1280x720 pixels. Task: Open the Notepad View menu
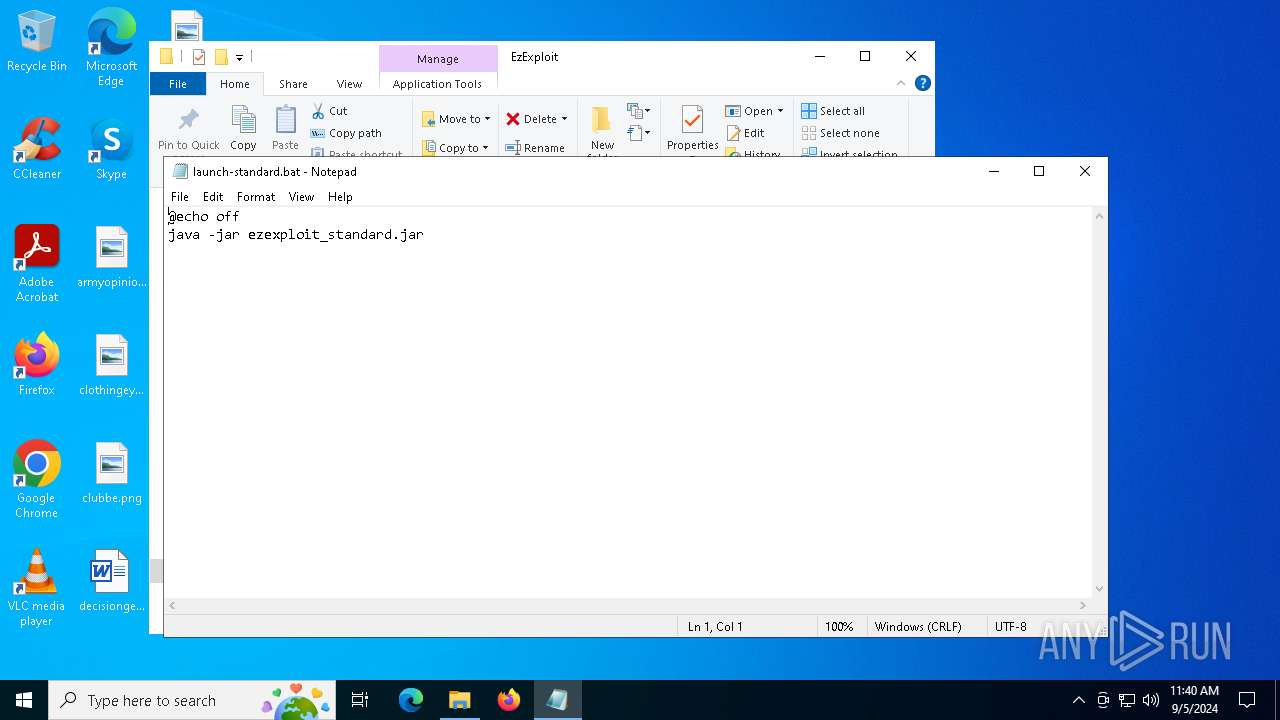[x=301, y=197]
